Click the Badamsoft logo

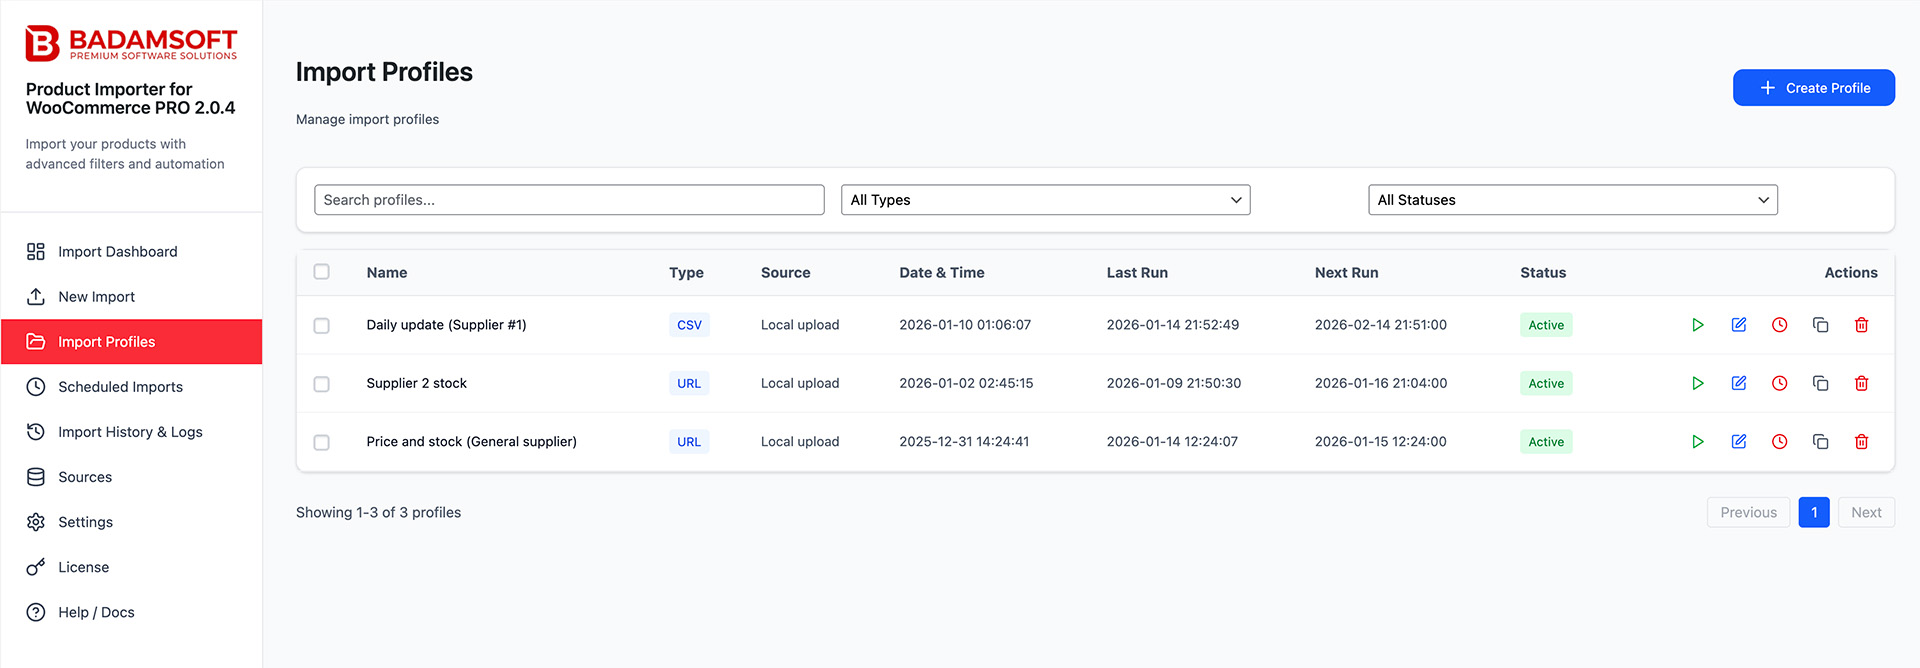point(131,43)
